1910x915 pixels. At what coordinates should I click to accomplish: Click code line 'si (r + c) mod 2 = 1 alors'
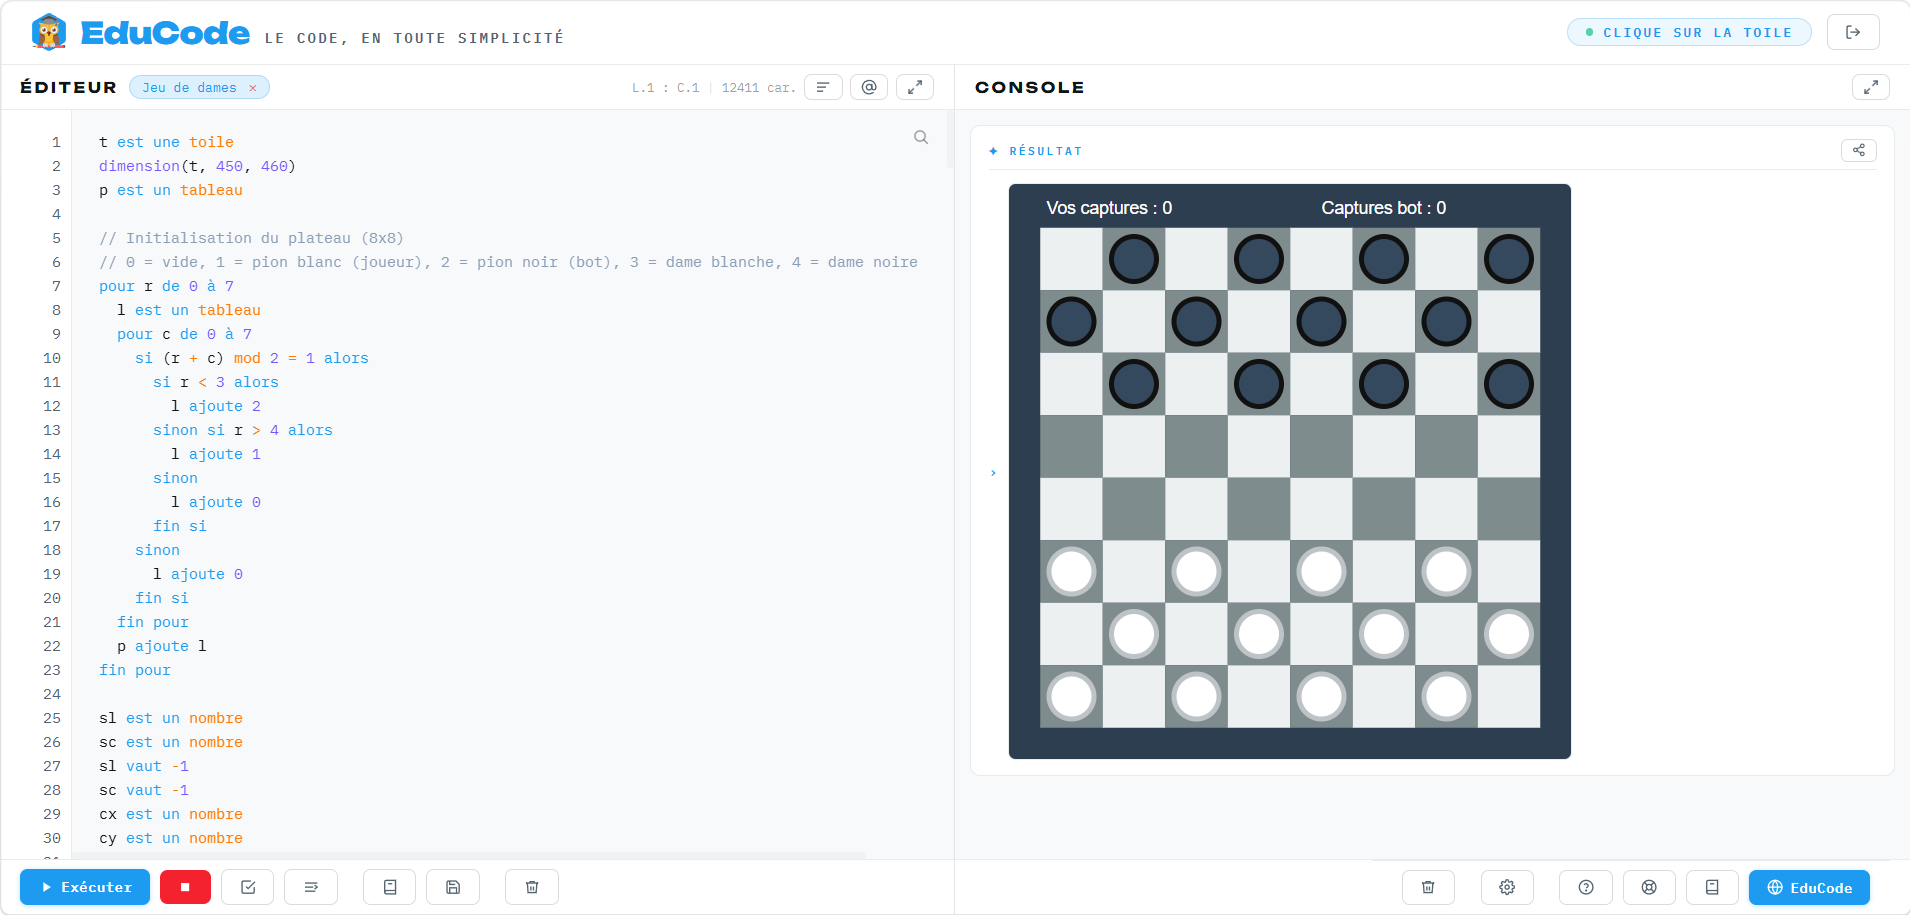(252, 358)
